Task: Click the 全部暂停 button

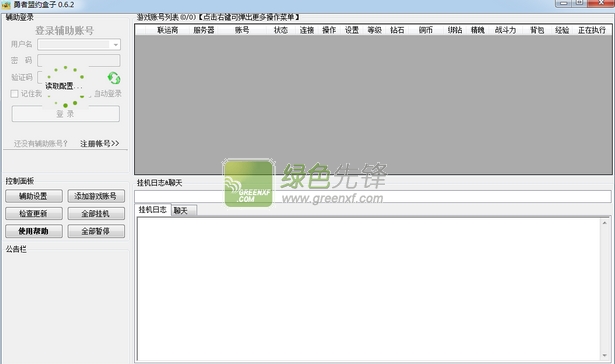Action: click(x=96, y=231)
